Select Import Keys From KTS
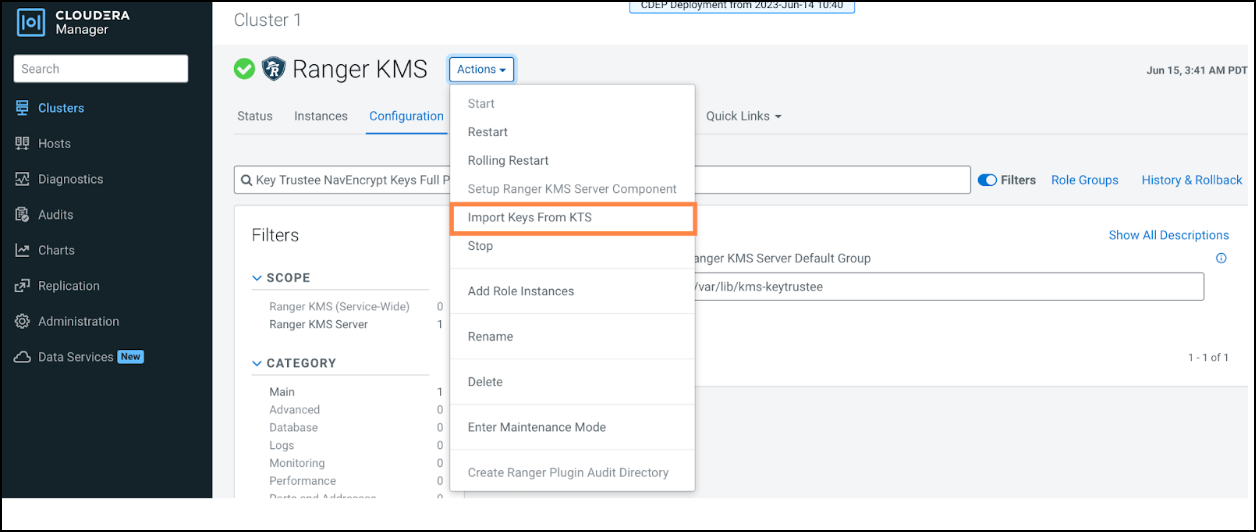Screen dimensions: 1256x532 (530, 217)
